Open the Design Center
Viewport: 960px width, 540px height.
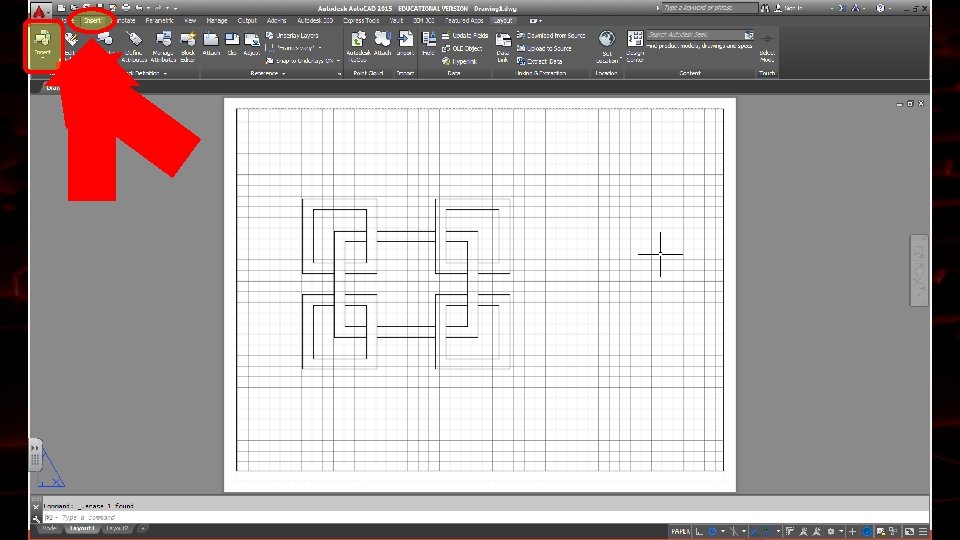pyautogui.click(x=635, y=47)
